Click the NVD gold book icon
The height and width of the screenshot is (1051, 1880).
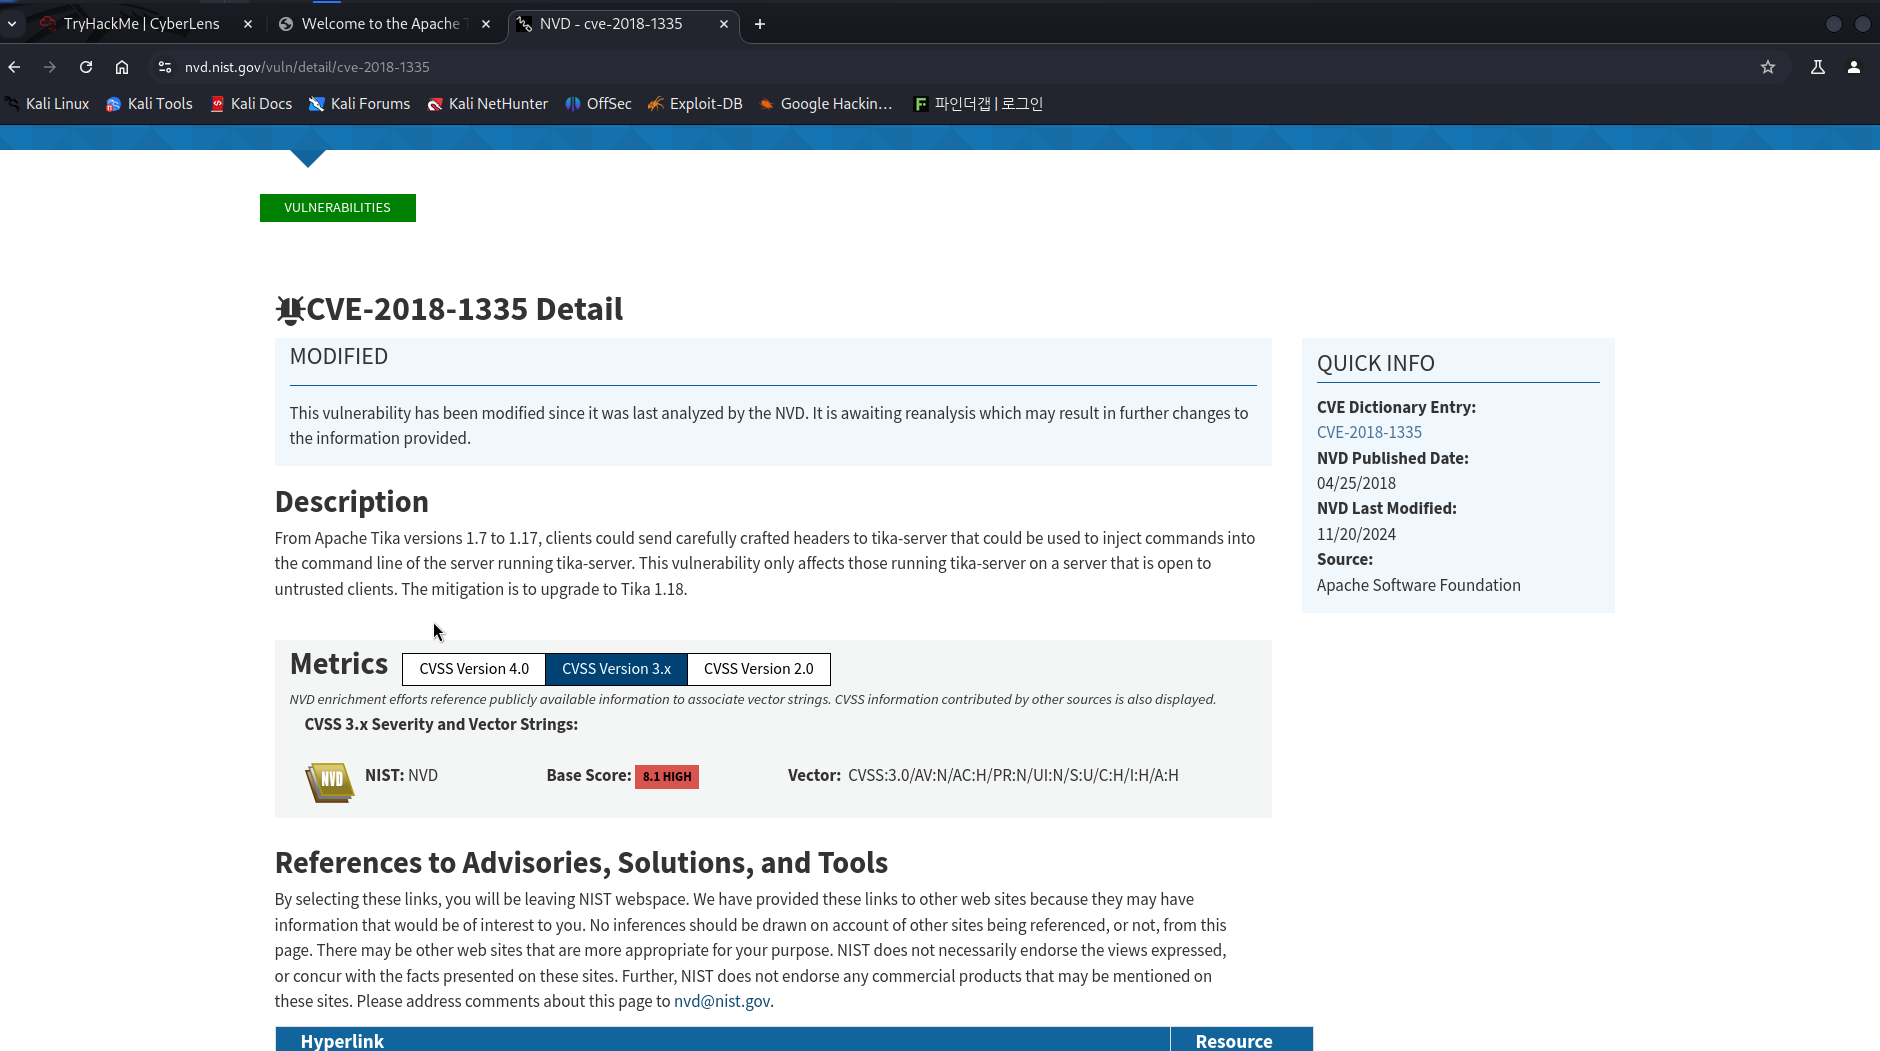coord(330,781)
